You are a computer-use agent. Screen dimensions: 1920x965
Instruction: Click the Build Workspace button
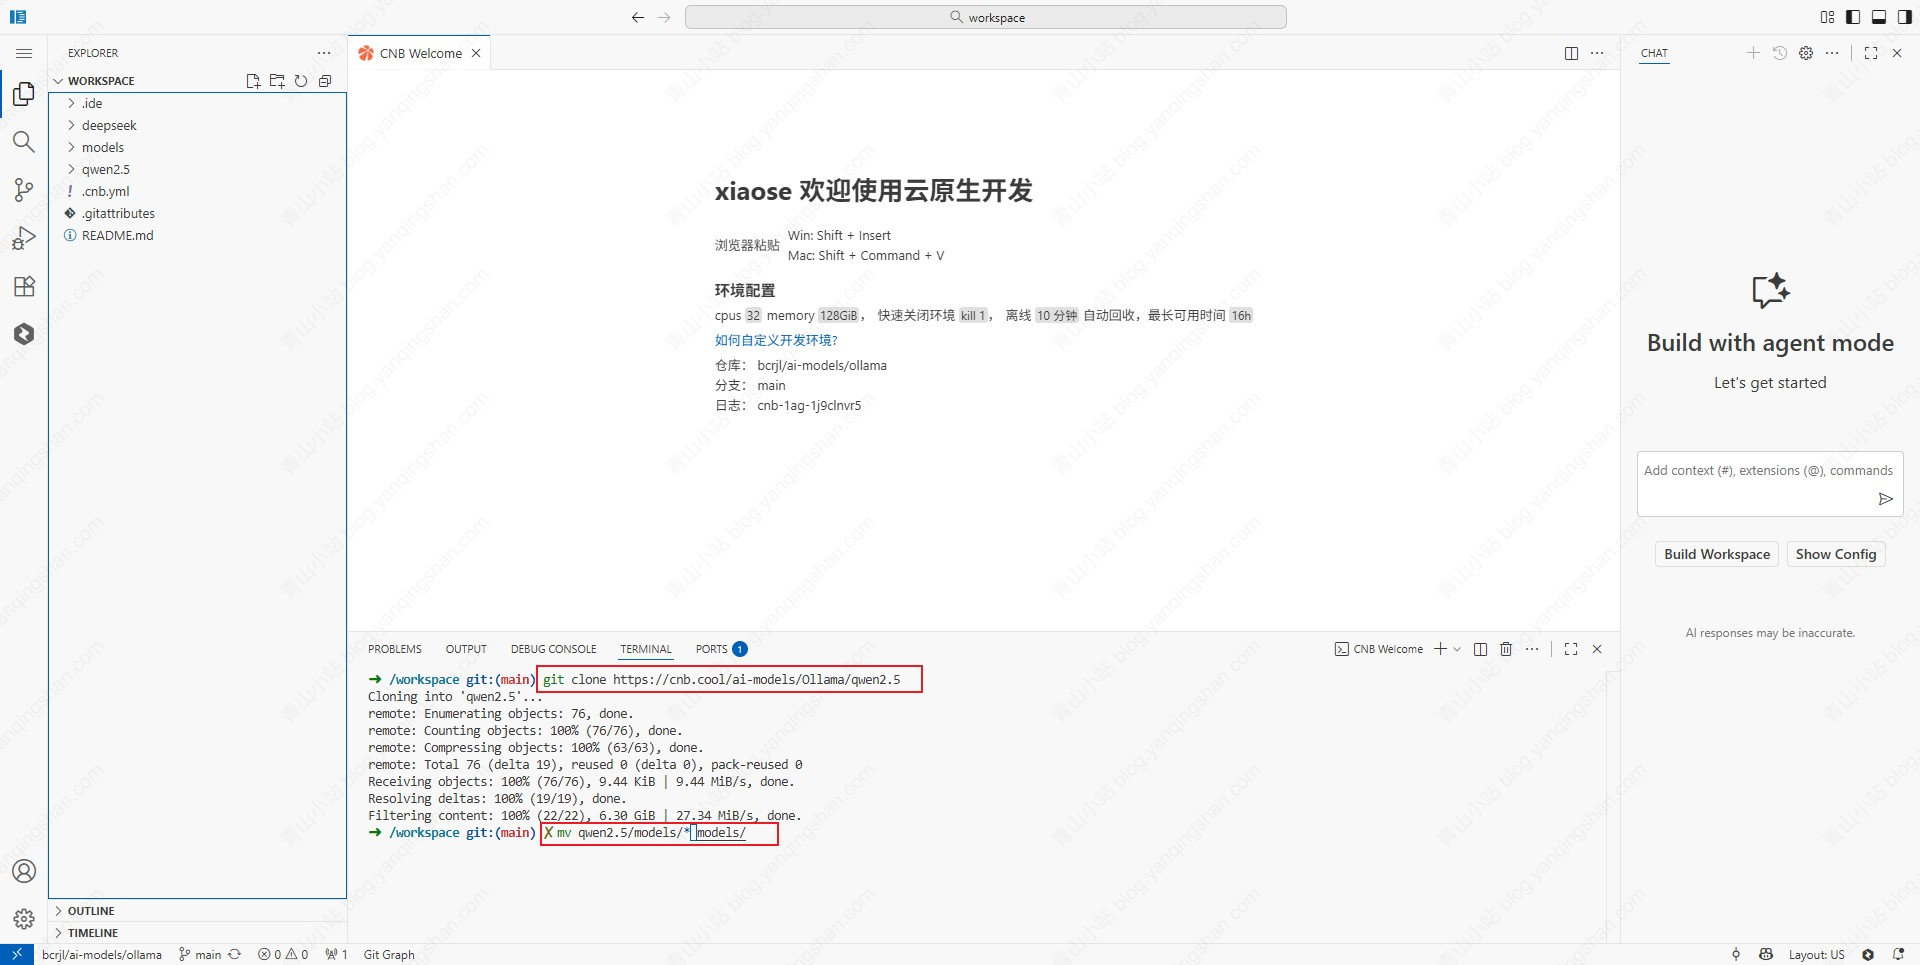pos(1716,553)
